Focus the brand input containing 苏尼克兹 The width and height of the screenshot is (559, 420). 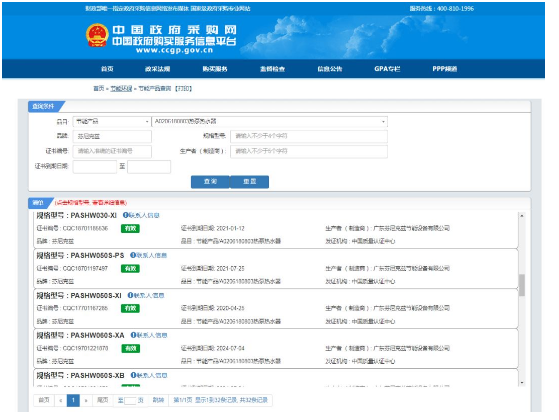112,137
